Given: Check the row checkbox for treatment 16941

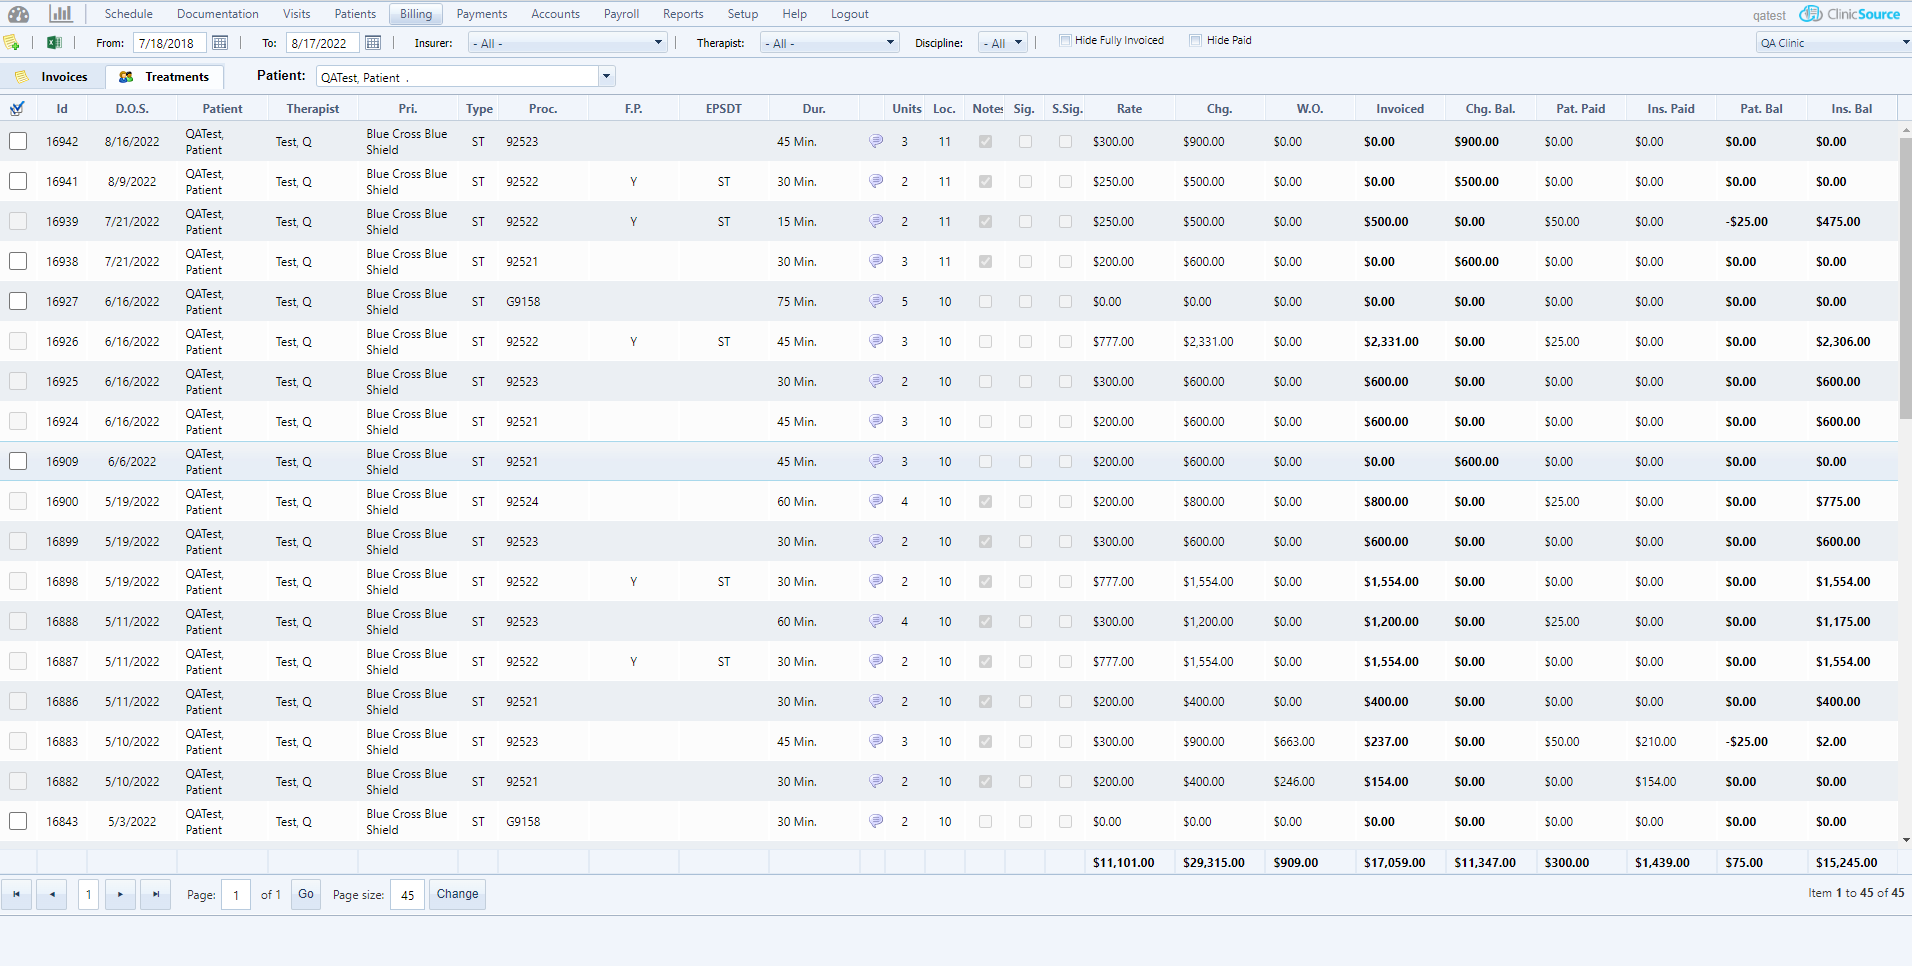Looking at the screenshot, I should point(18,182).
